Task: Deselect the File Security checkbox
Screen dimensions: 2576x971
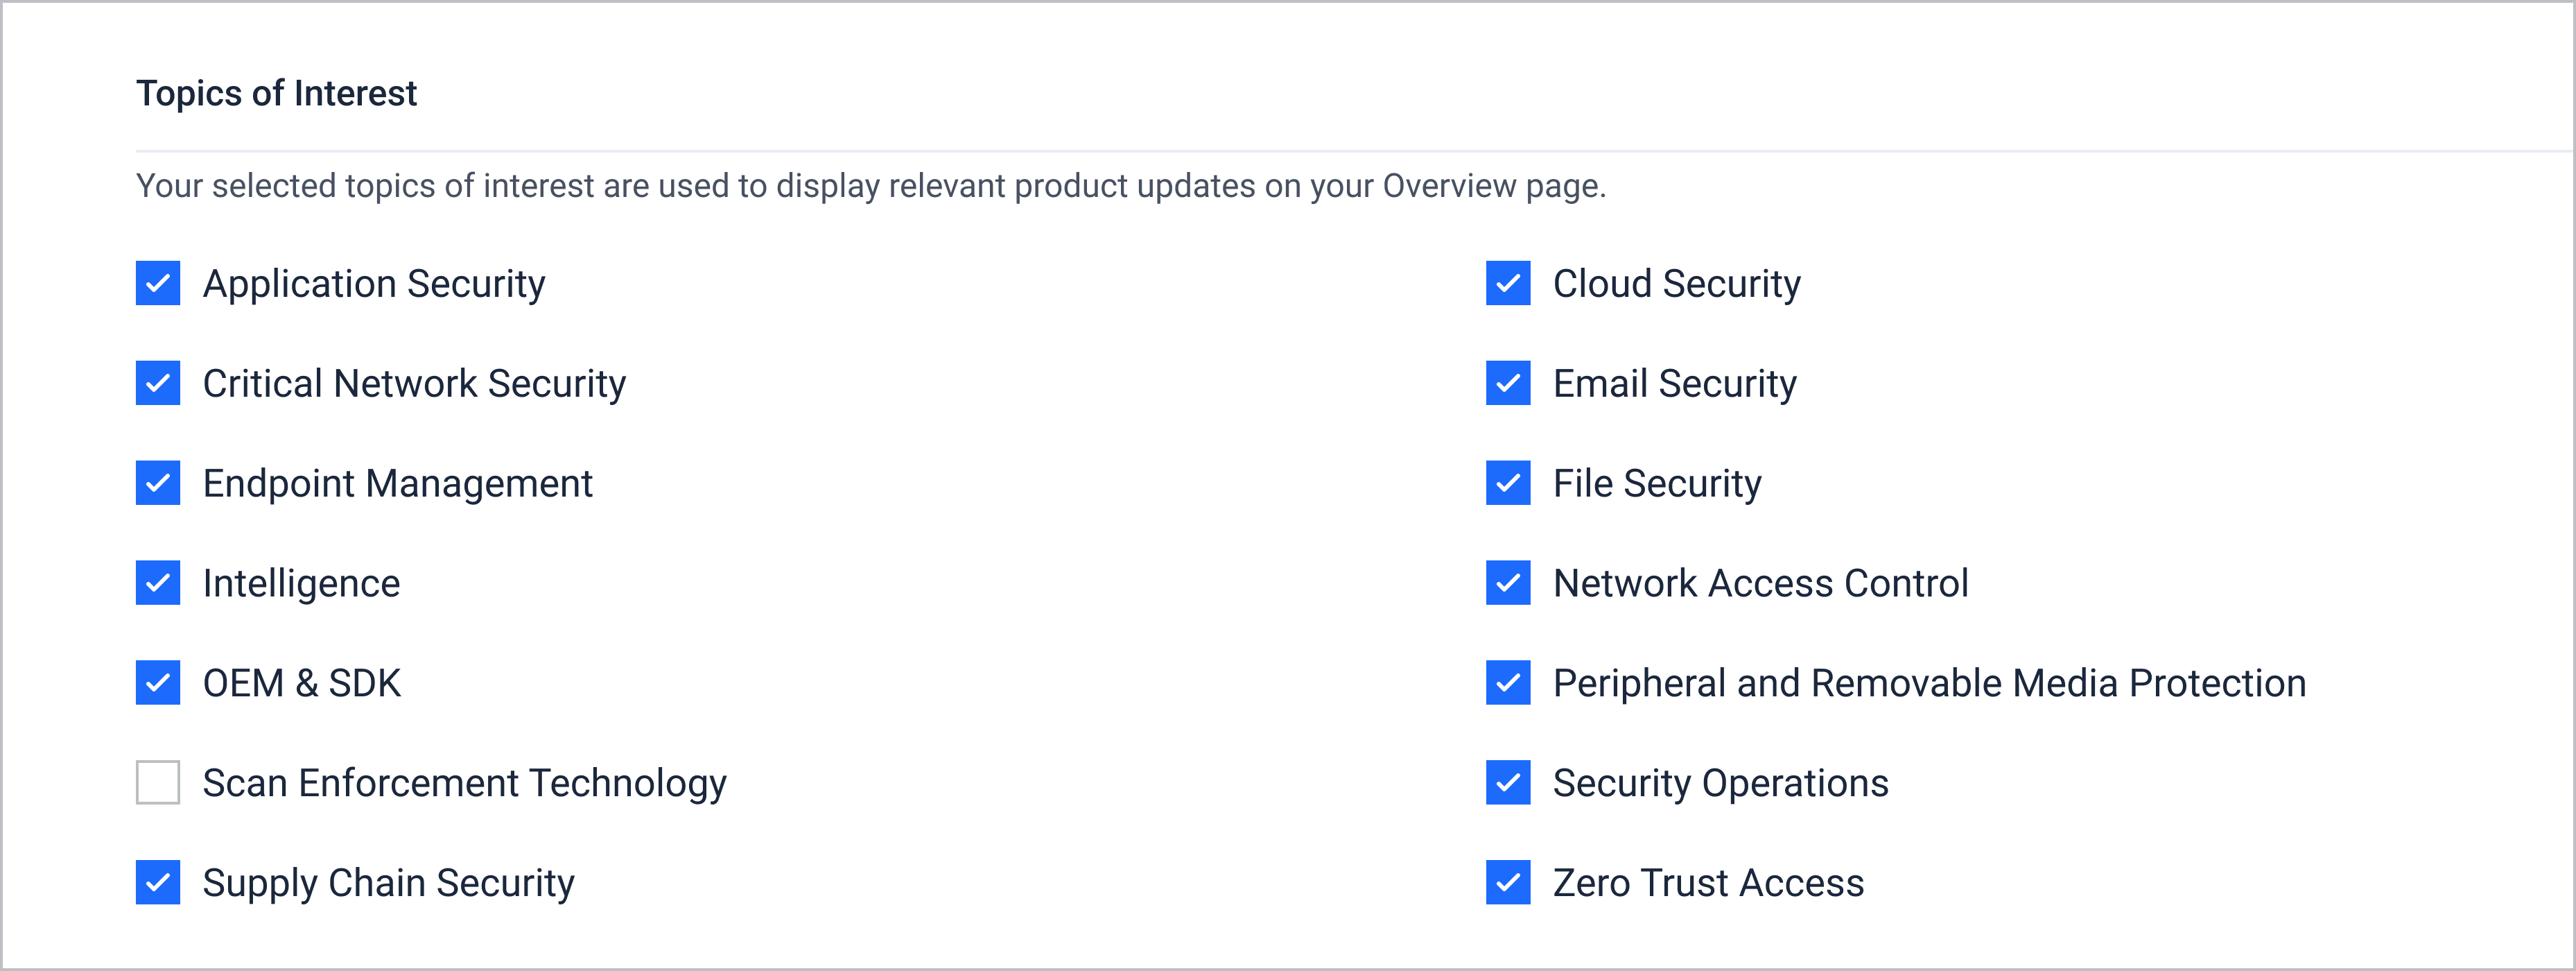Action: (x=1508, y=483)
